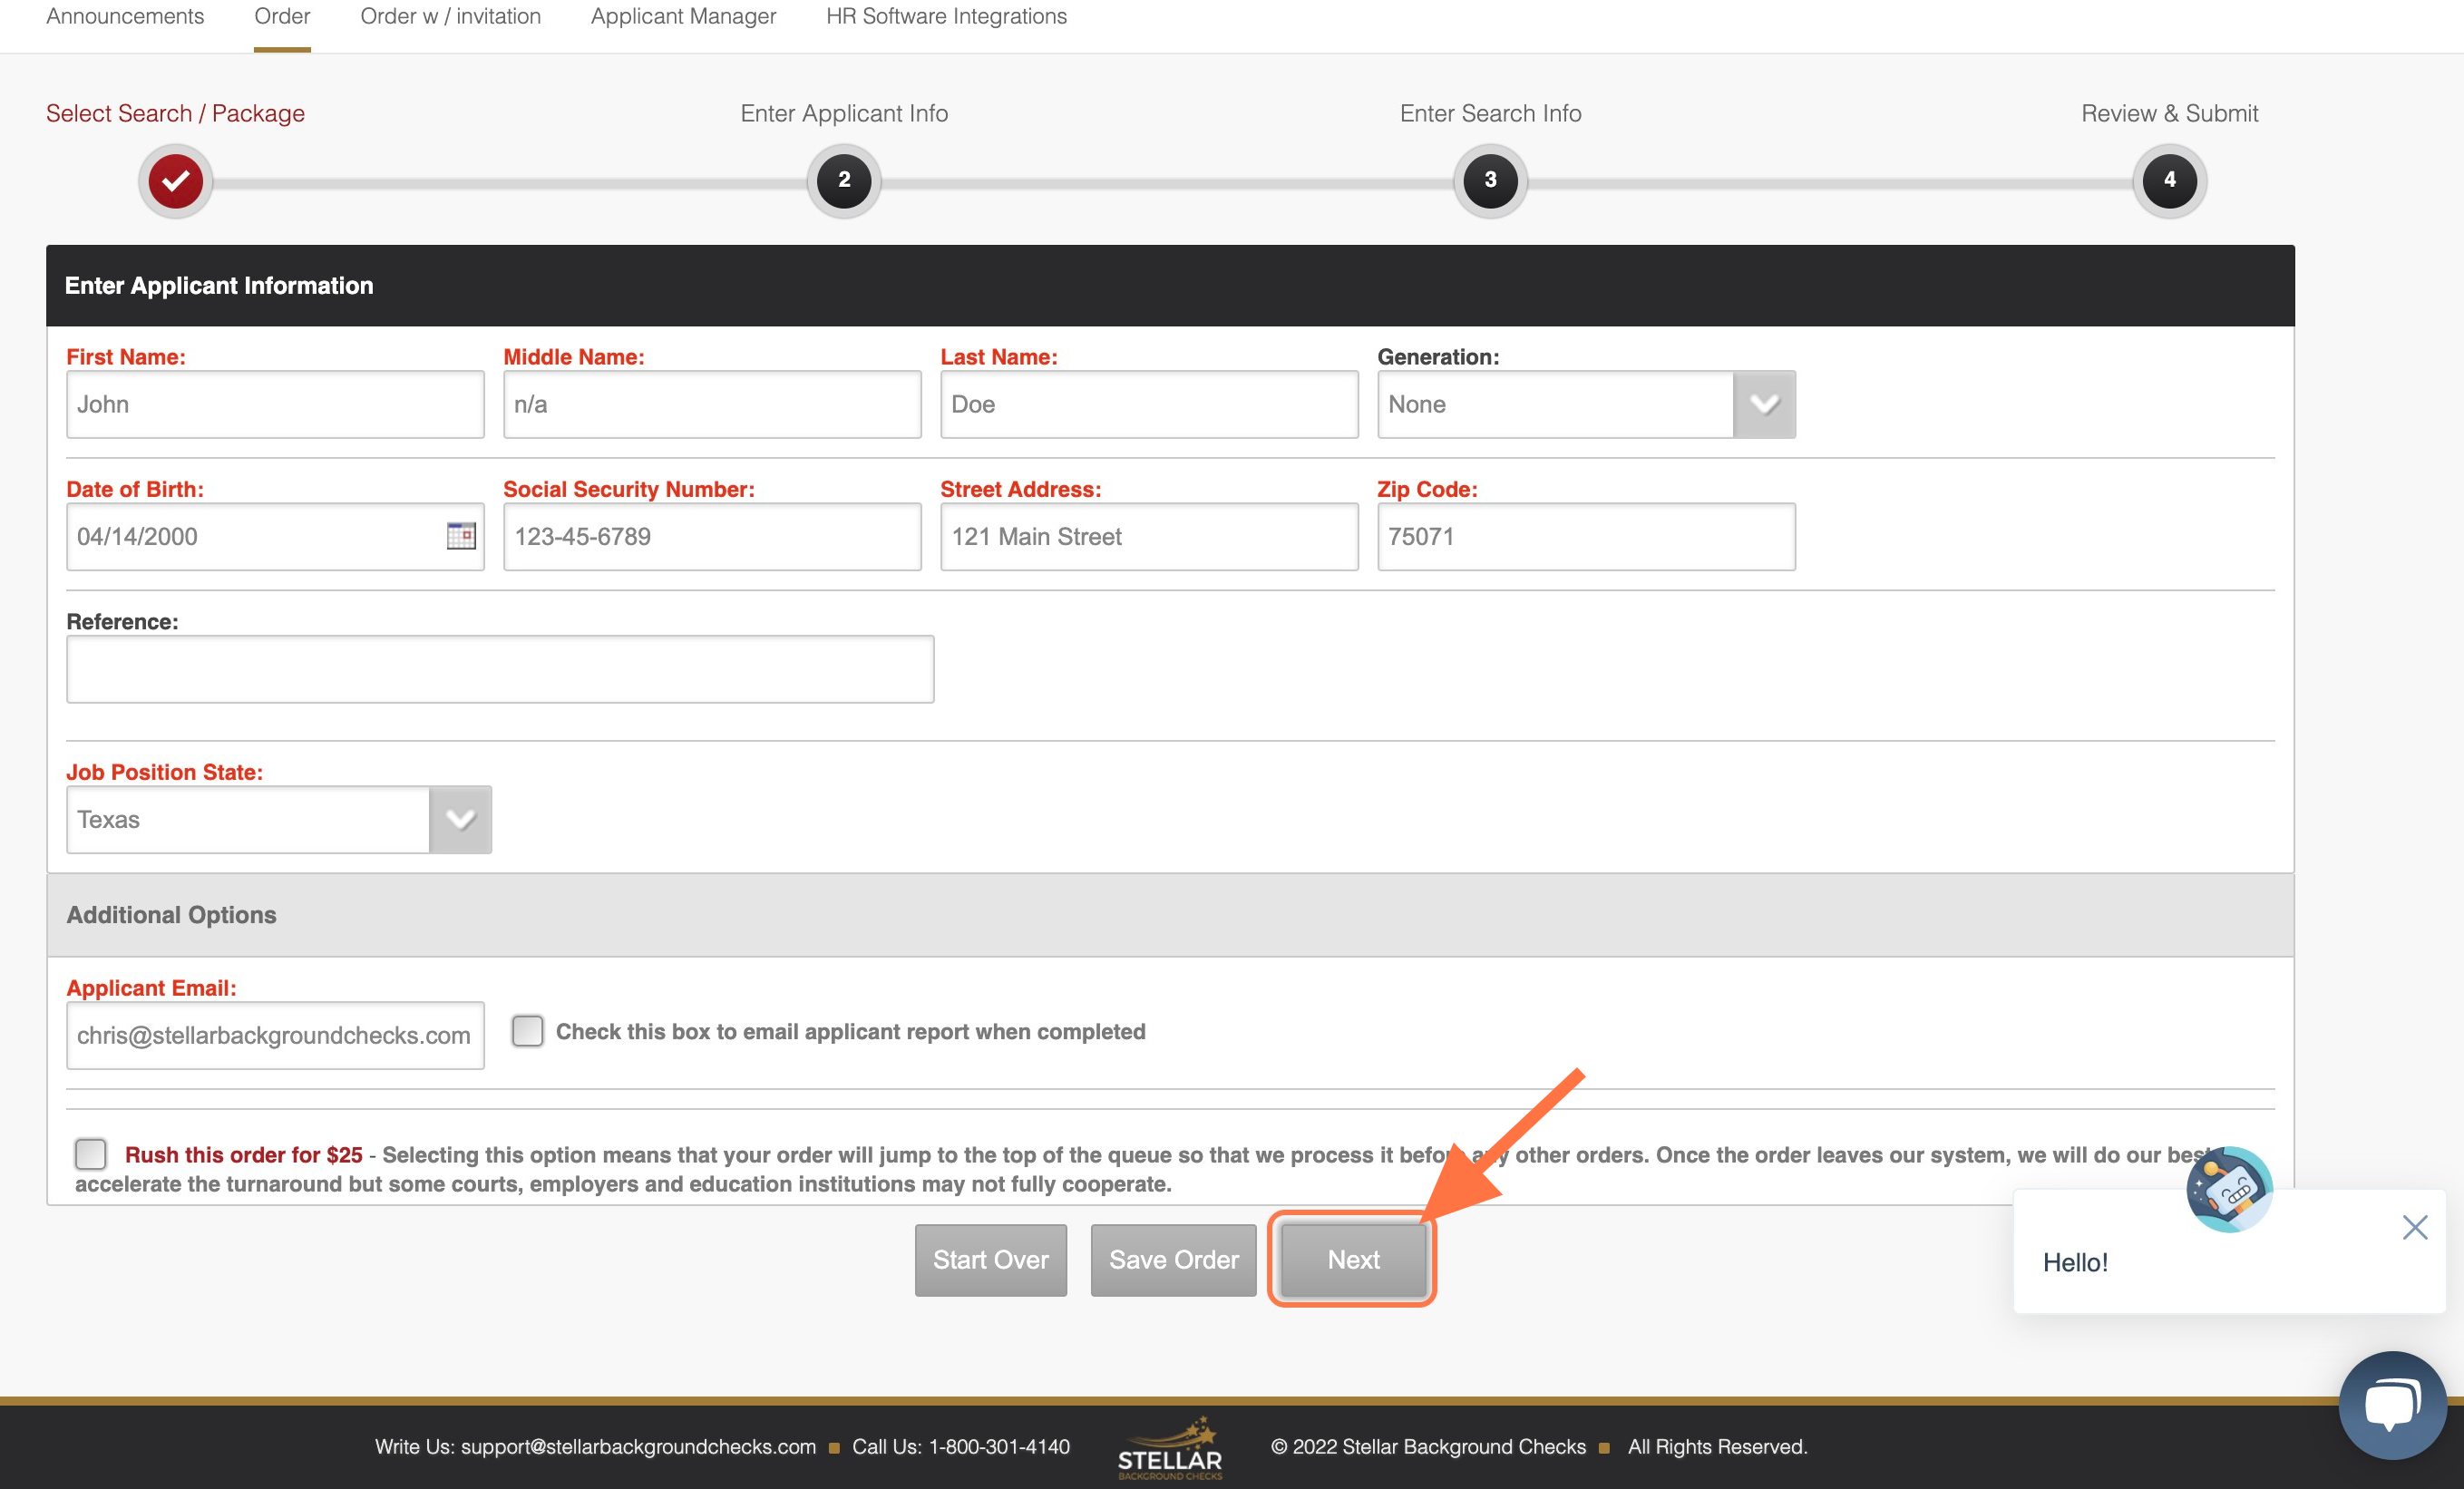Click the Additional Options section header
Screen dimensions: 2464x1489
coord(1170,915)
